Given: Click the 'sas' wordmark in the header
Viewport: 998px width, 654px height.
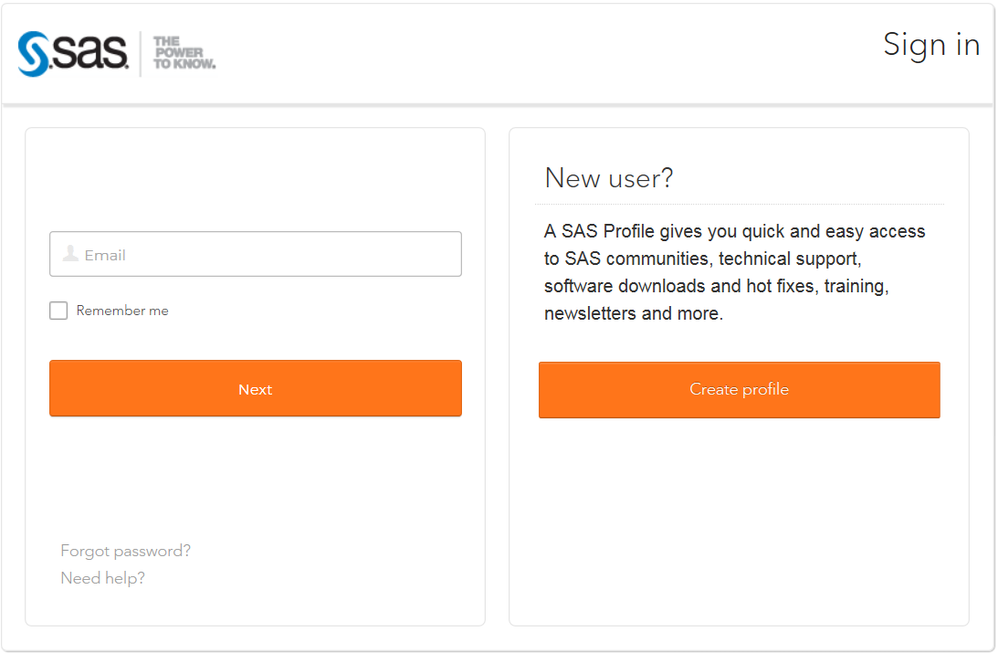Looking at the screenshot, I should 90,53.
